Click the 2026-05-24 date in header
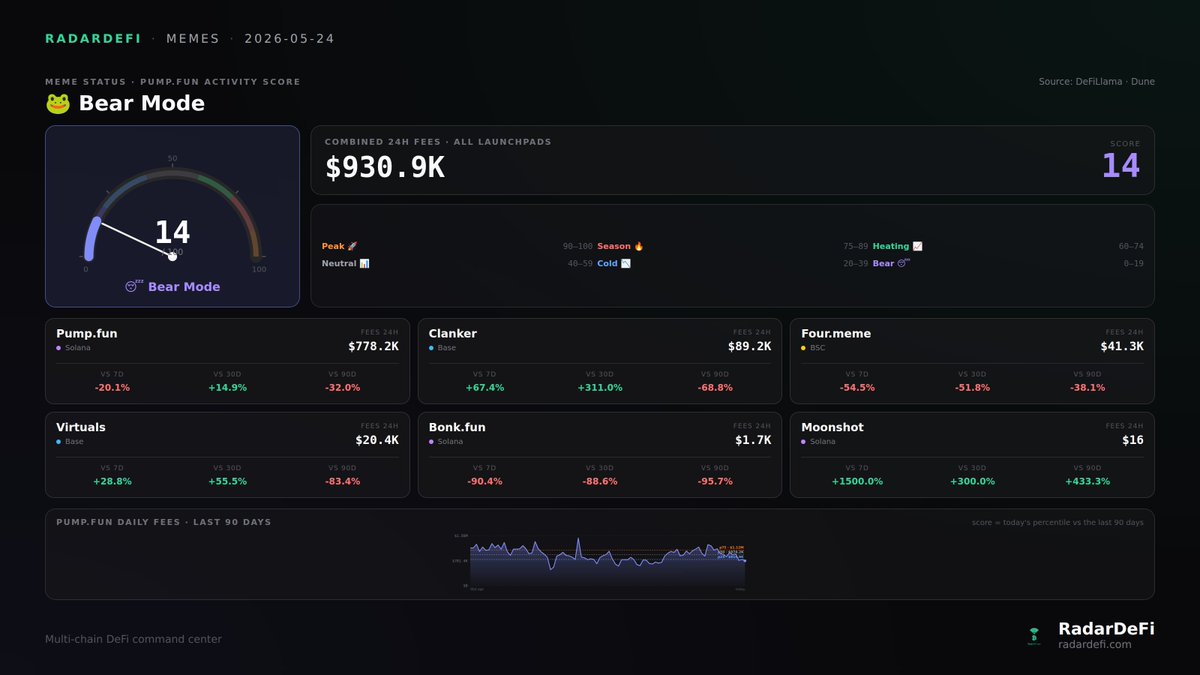Screen dimensions: 1200x675 (290, 39)
